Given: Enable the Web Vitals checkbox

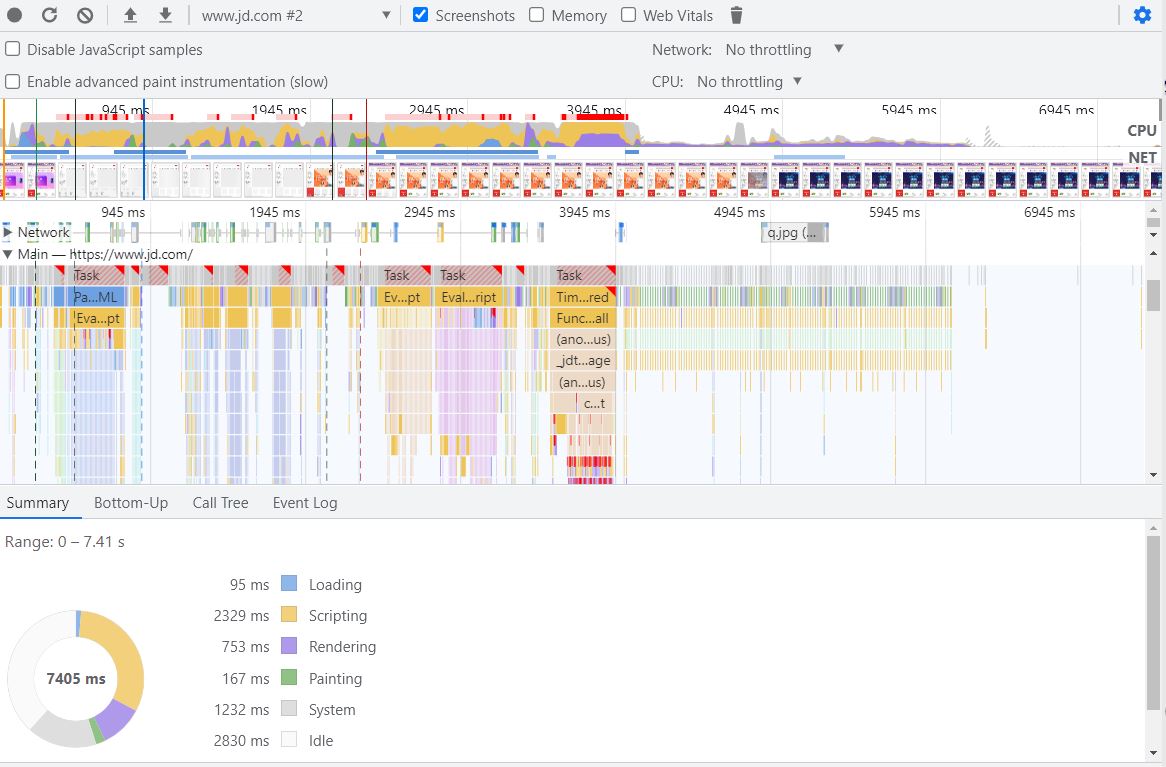Looking at the screenshot, I should pyautogui.click(x=629, y=15).
